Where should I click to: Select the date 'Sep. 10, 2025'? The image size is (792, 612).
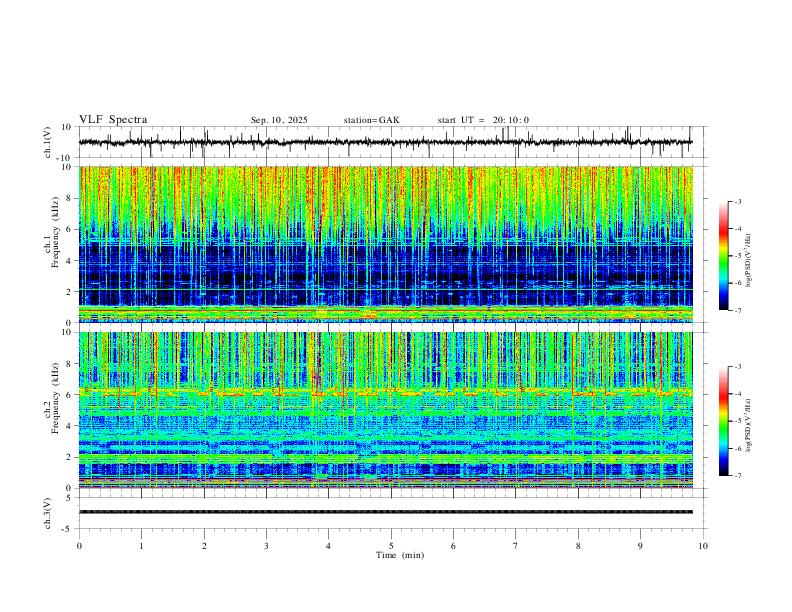coord(279,120)
